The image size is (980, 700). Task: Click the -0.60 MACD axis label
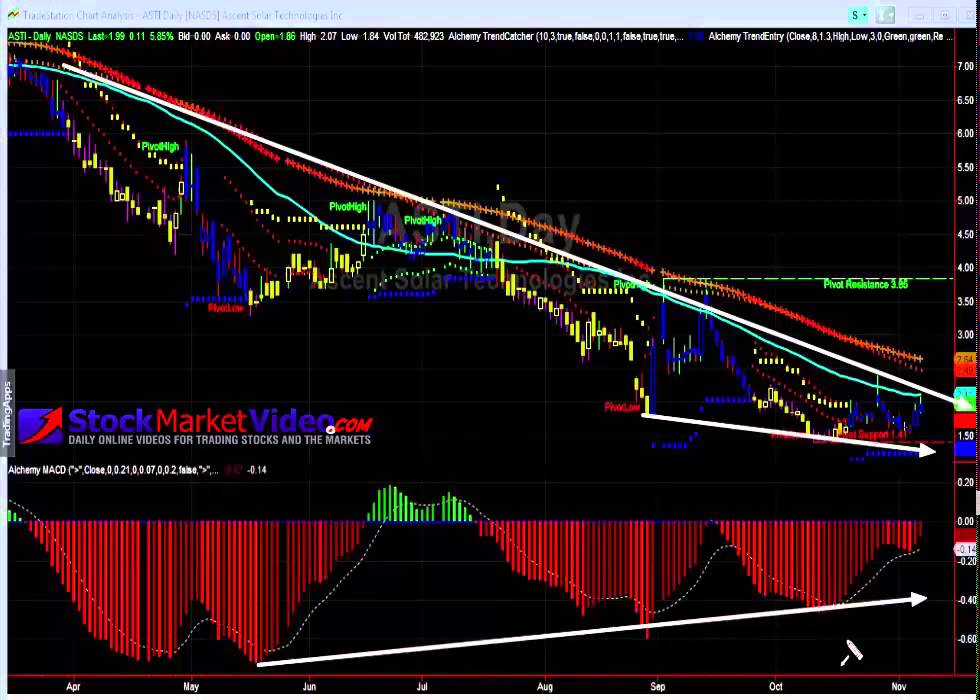(x=966, y=639)
